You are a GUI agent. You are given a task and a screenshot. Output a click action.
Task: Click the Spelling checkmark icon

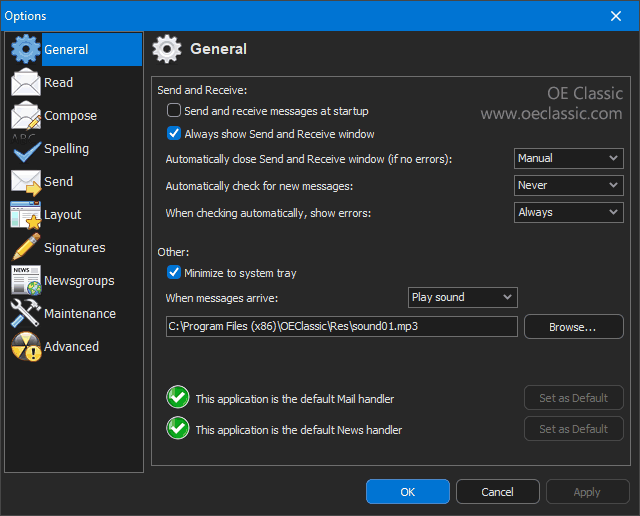[26, 149]
